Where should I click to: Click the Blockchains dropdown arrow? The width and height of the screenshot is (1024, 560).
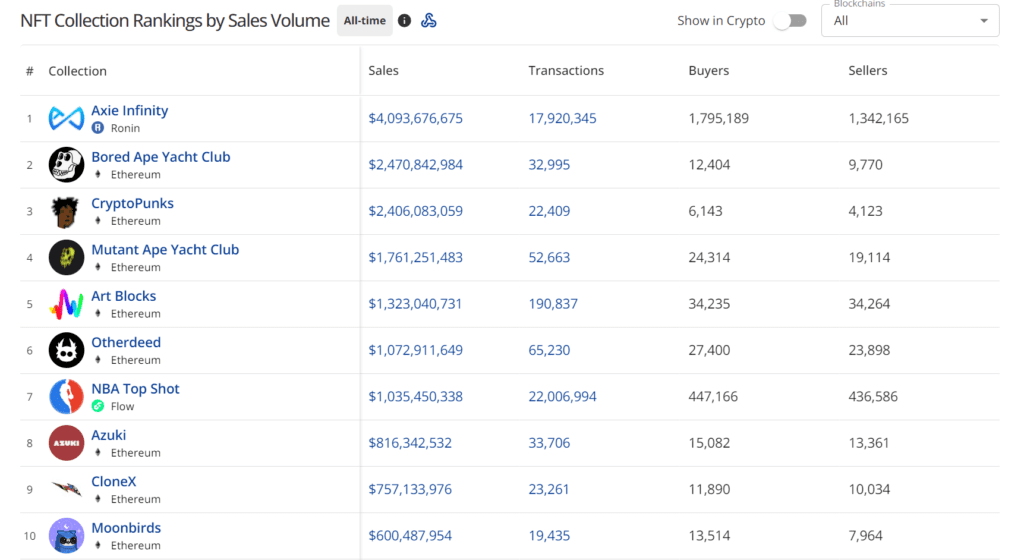point(984,21)
